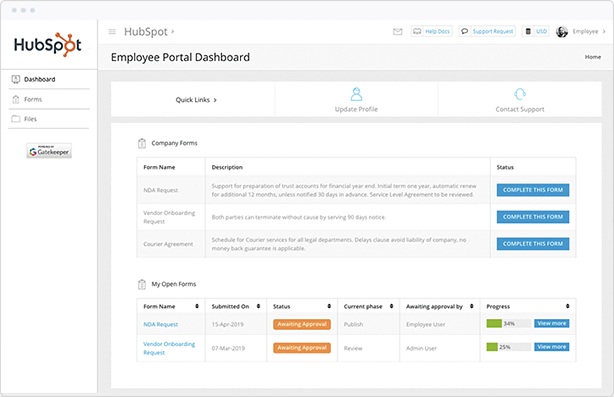Change the USD currency setting
Image resolution: width=614 pixels, height=397 pixels.
pos(536,31)
